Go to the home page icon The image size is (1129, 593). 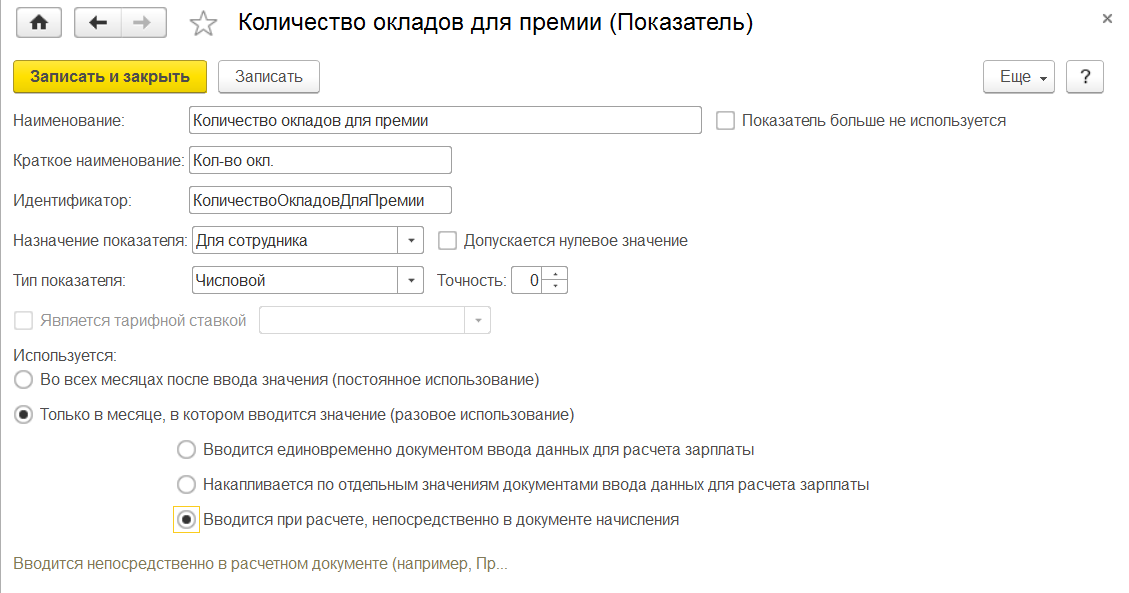(x=39, y=23)
